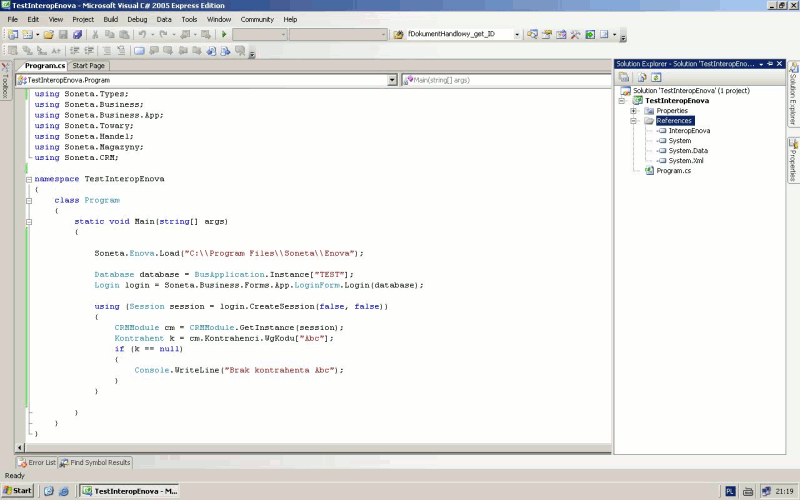Image resolution: width=800 pixels, height=500 pixels.
Task: Click Solution Explorer Refresh icon
Action: [656, 77]
